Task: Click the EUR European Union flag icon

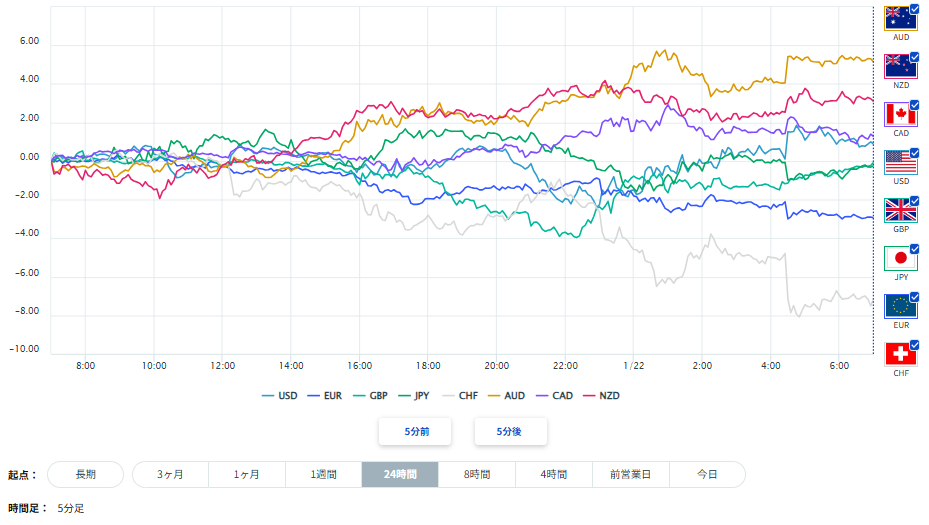Action: 901,306
